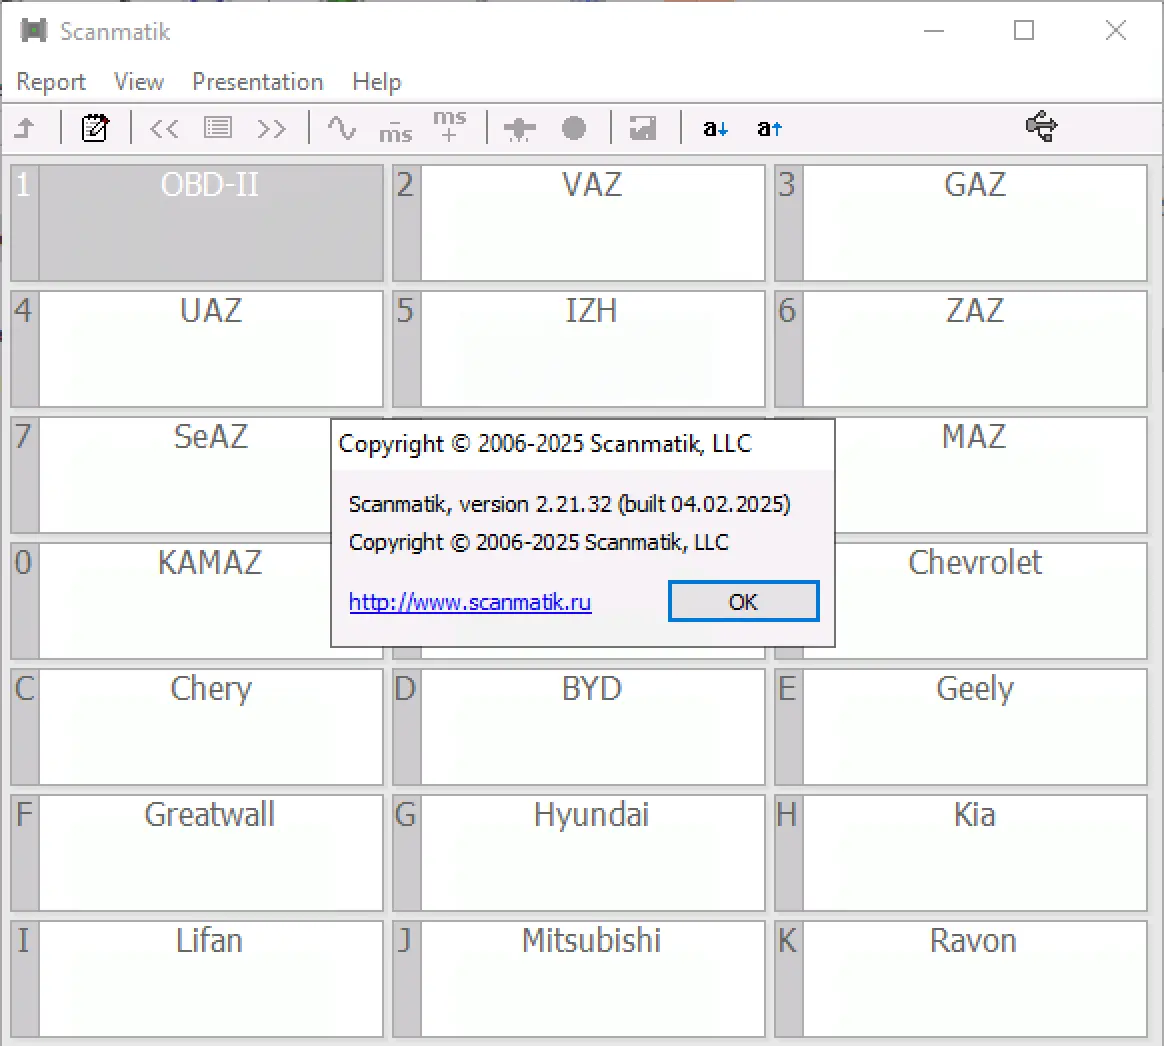Click the chart export icon
This screenshot has width=1164, height=1046.
[642, 128]
